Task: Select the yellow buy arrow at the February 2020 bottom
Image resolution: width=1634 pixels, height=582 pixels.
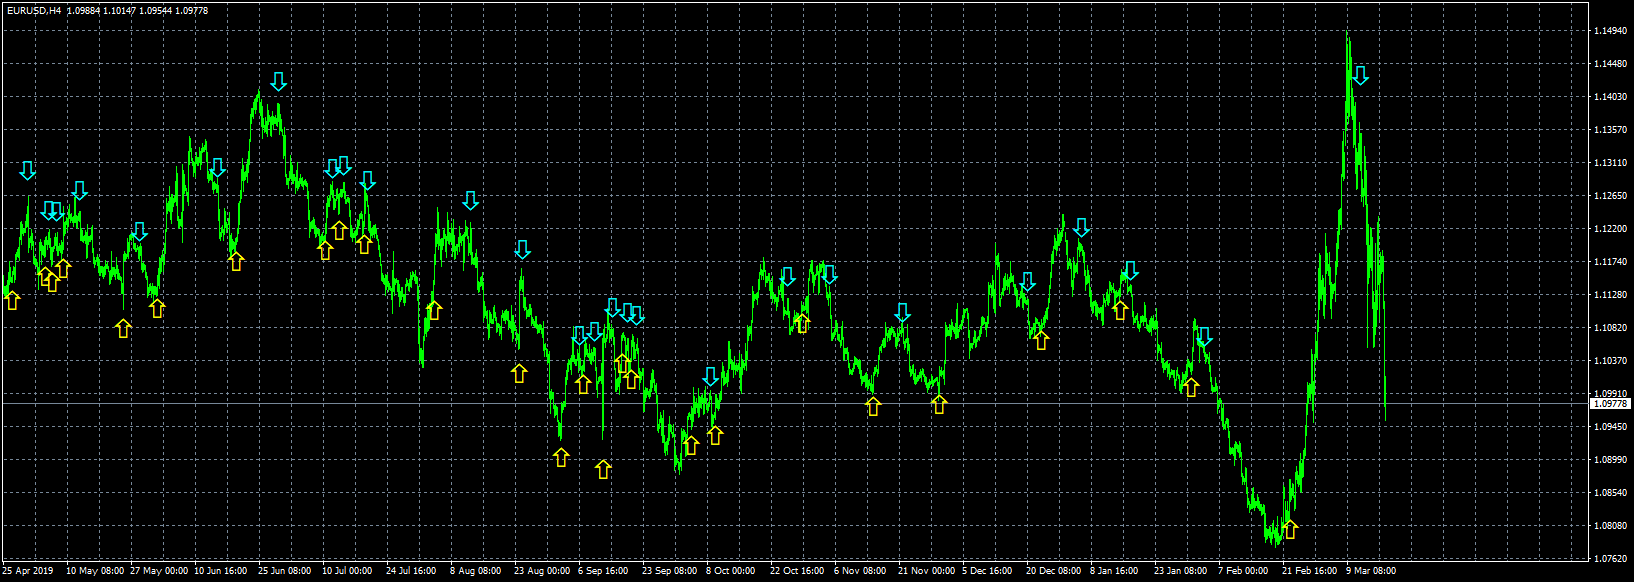Action: pyautogui.click(x=1290, y=529)
